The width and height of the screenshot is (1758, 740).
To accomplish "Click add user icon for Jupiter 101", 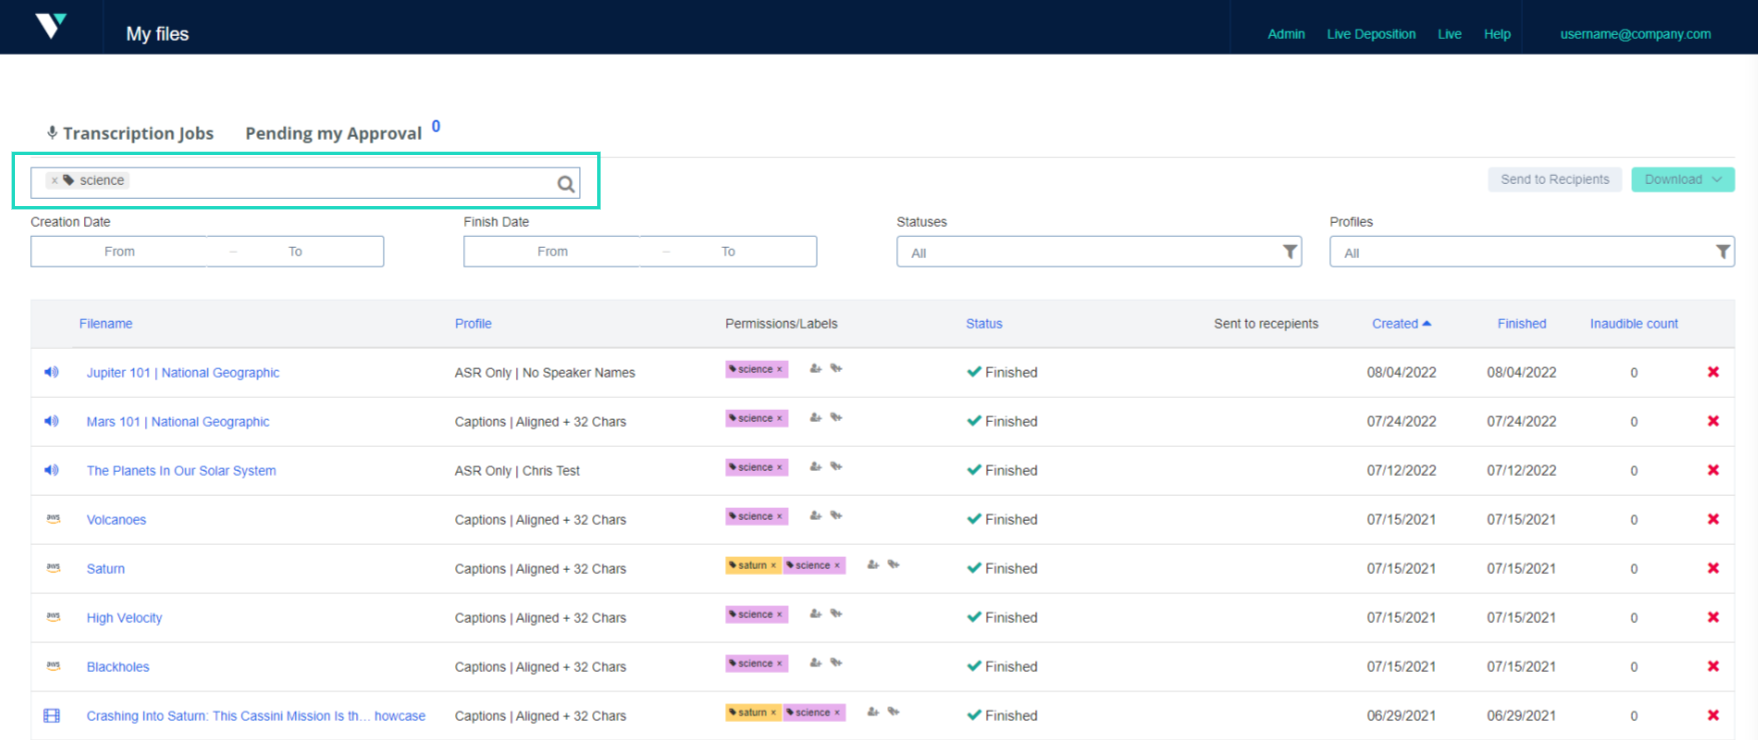I will pos(815,369).
